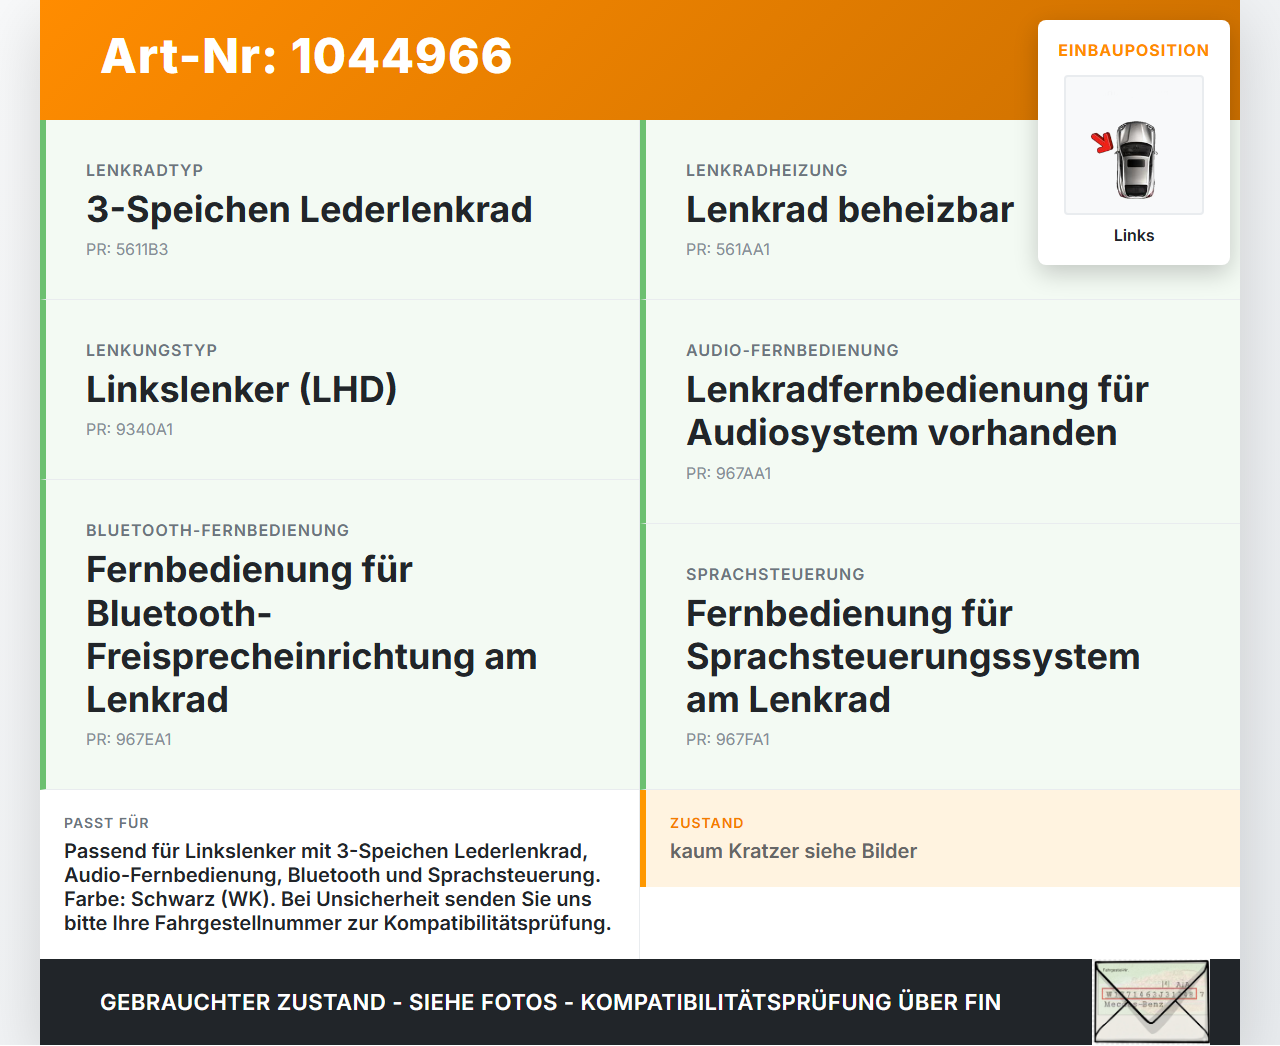
Task: Click the Art-Nr: 1044966 heading
Action: click(306, 56)
